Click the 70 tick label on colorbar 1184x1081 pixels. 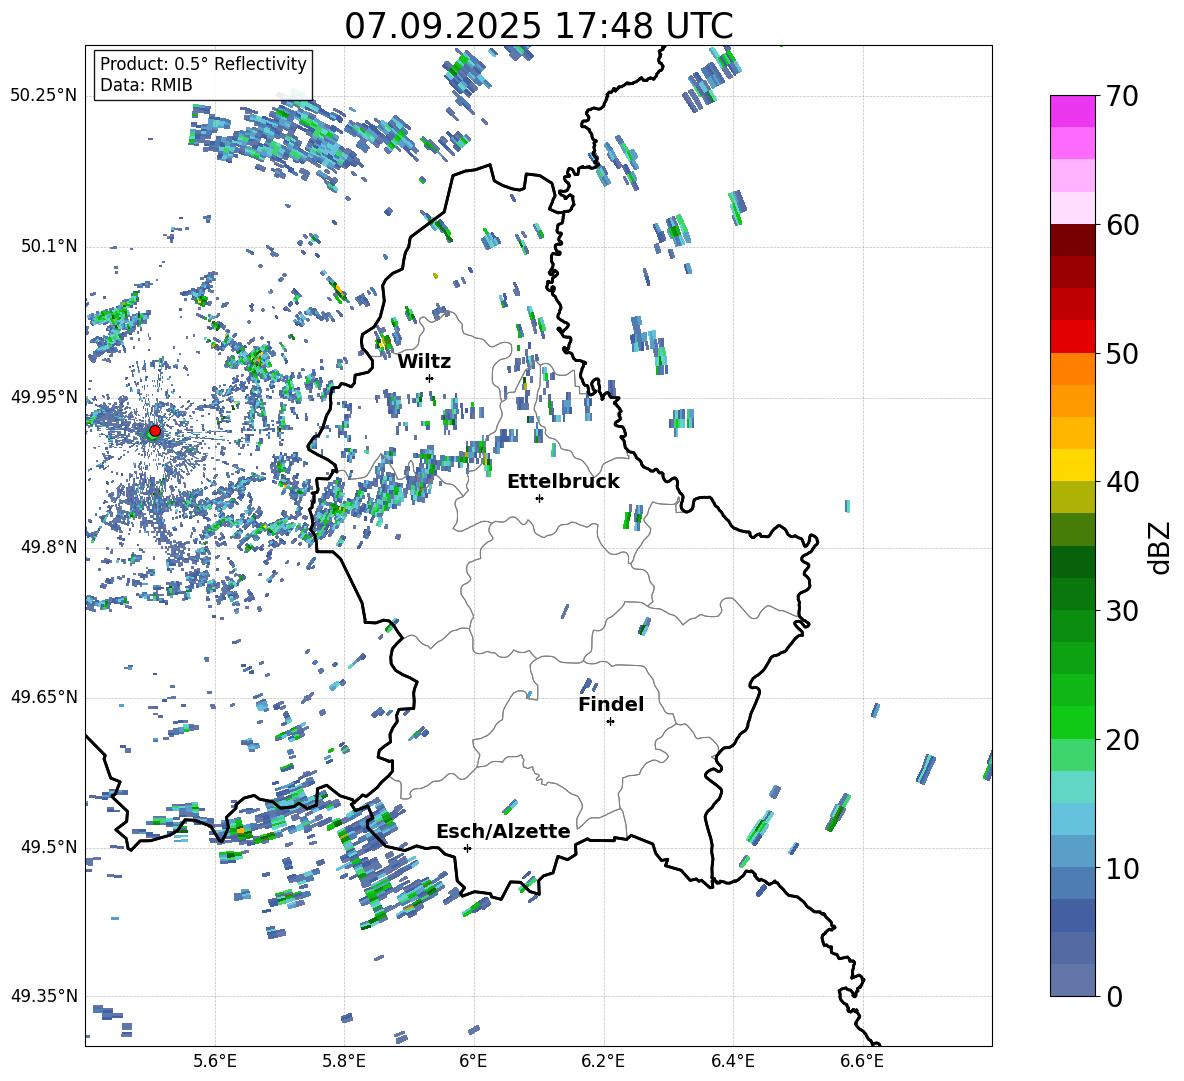coord(1122,97)
